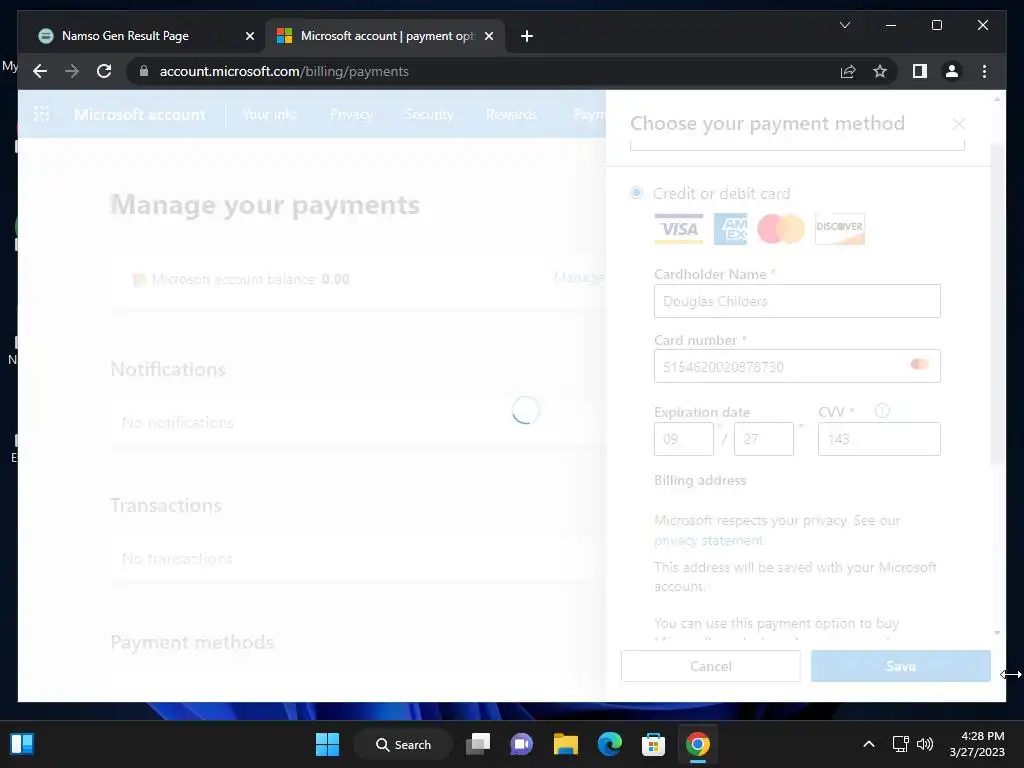Viewport: 1024px width, 768px height.
Task: Launch Microsoft Teams Chat from the taskbar
Action: (x=521, y=744)
